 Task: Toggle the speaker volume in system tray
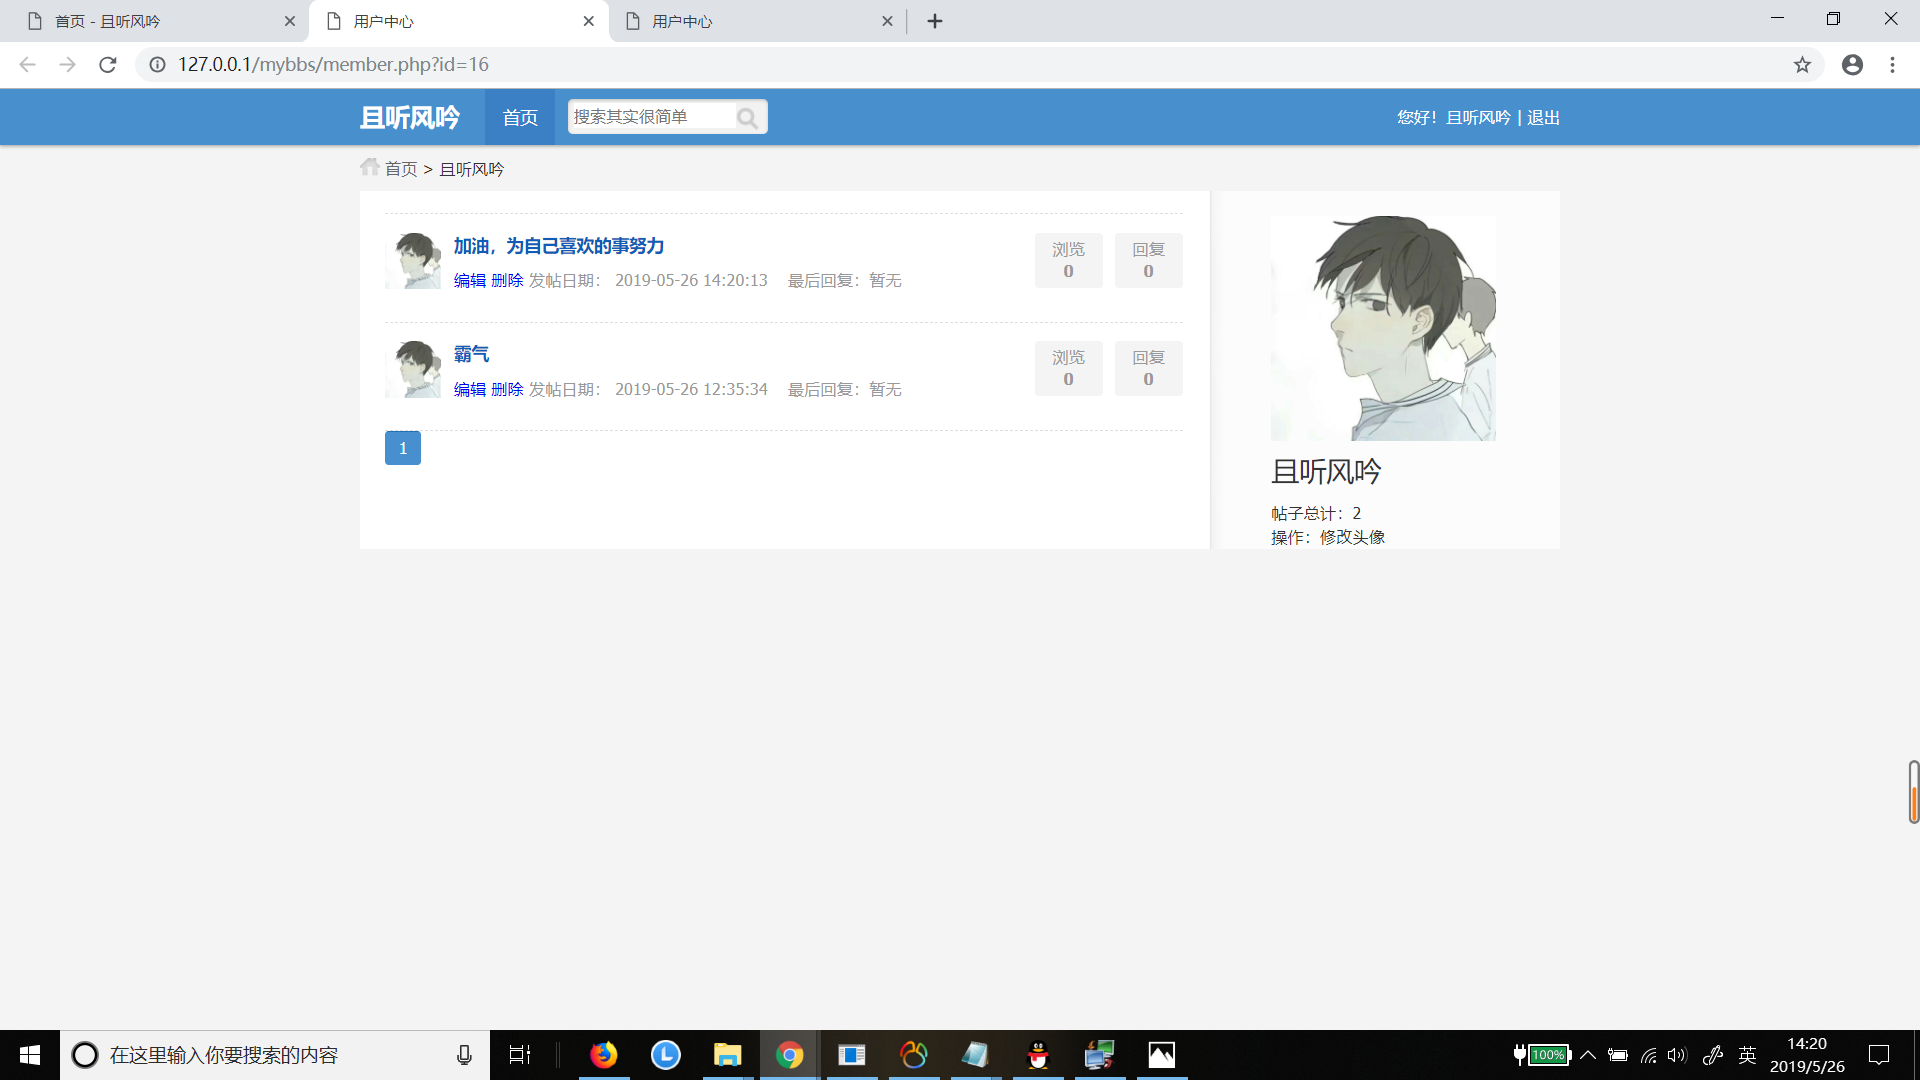(1678, 1054)
